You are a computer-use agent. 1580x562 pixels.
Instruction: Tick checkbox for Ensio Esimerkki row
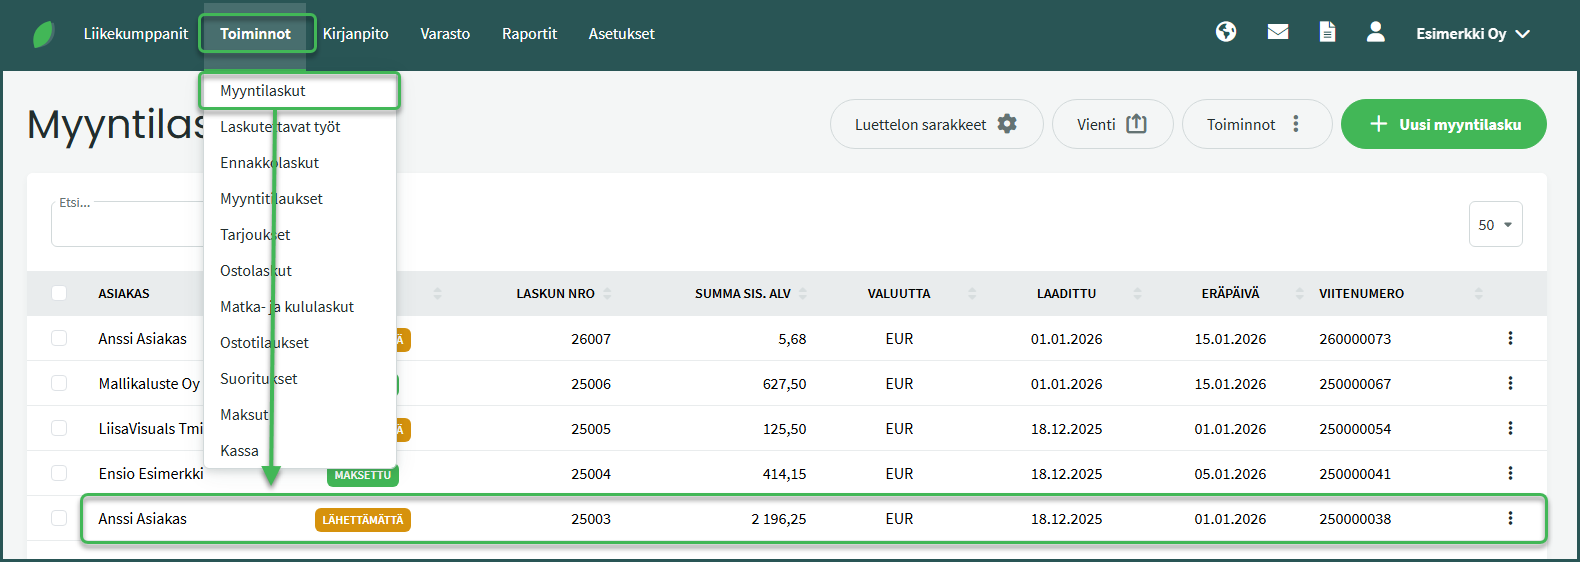59,474
